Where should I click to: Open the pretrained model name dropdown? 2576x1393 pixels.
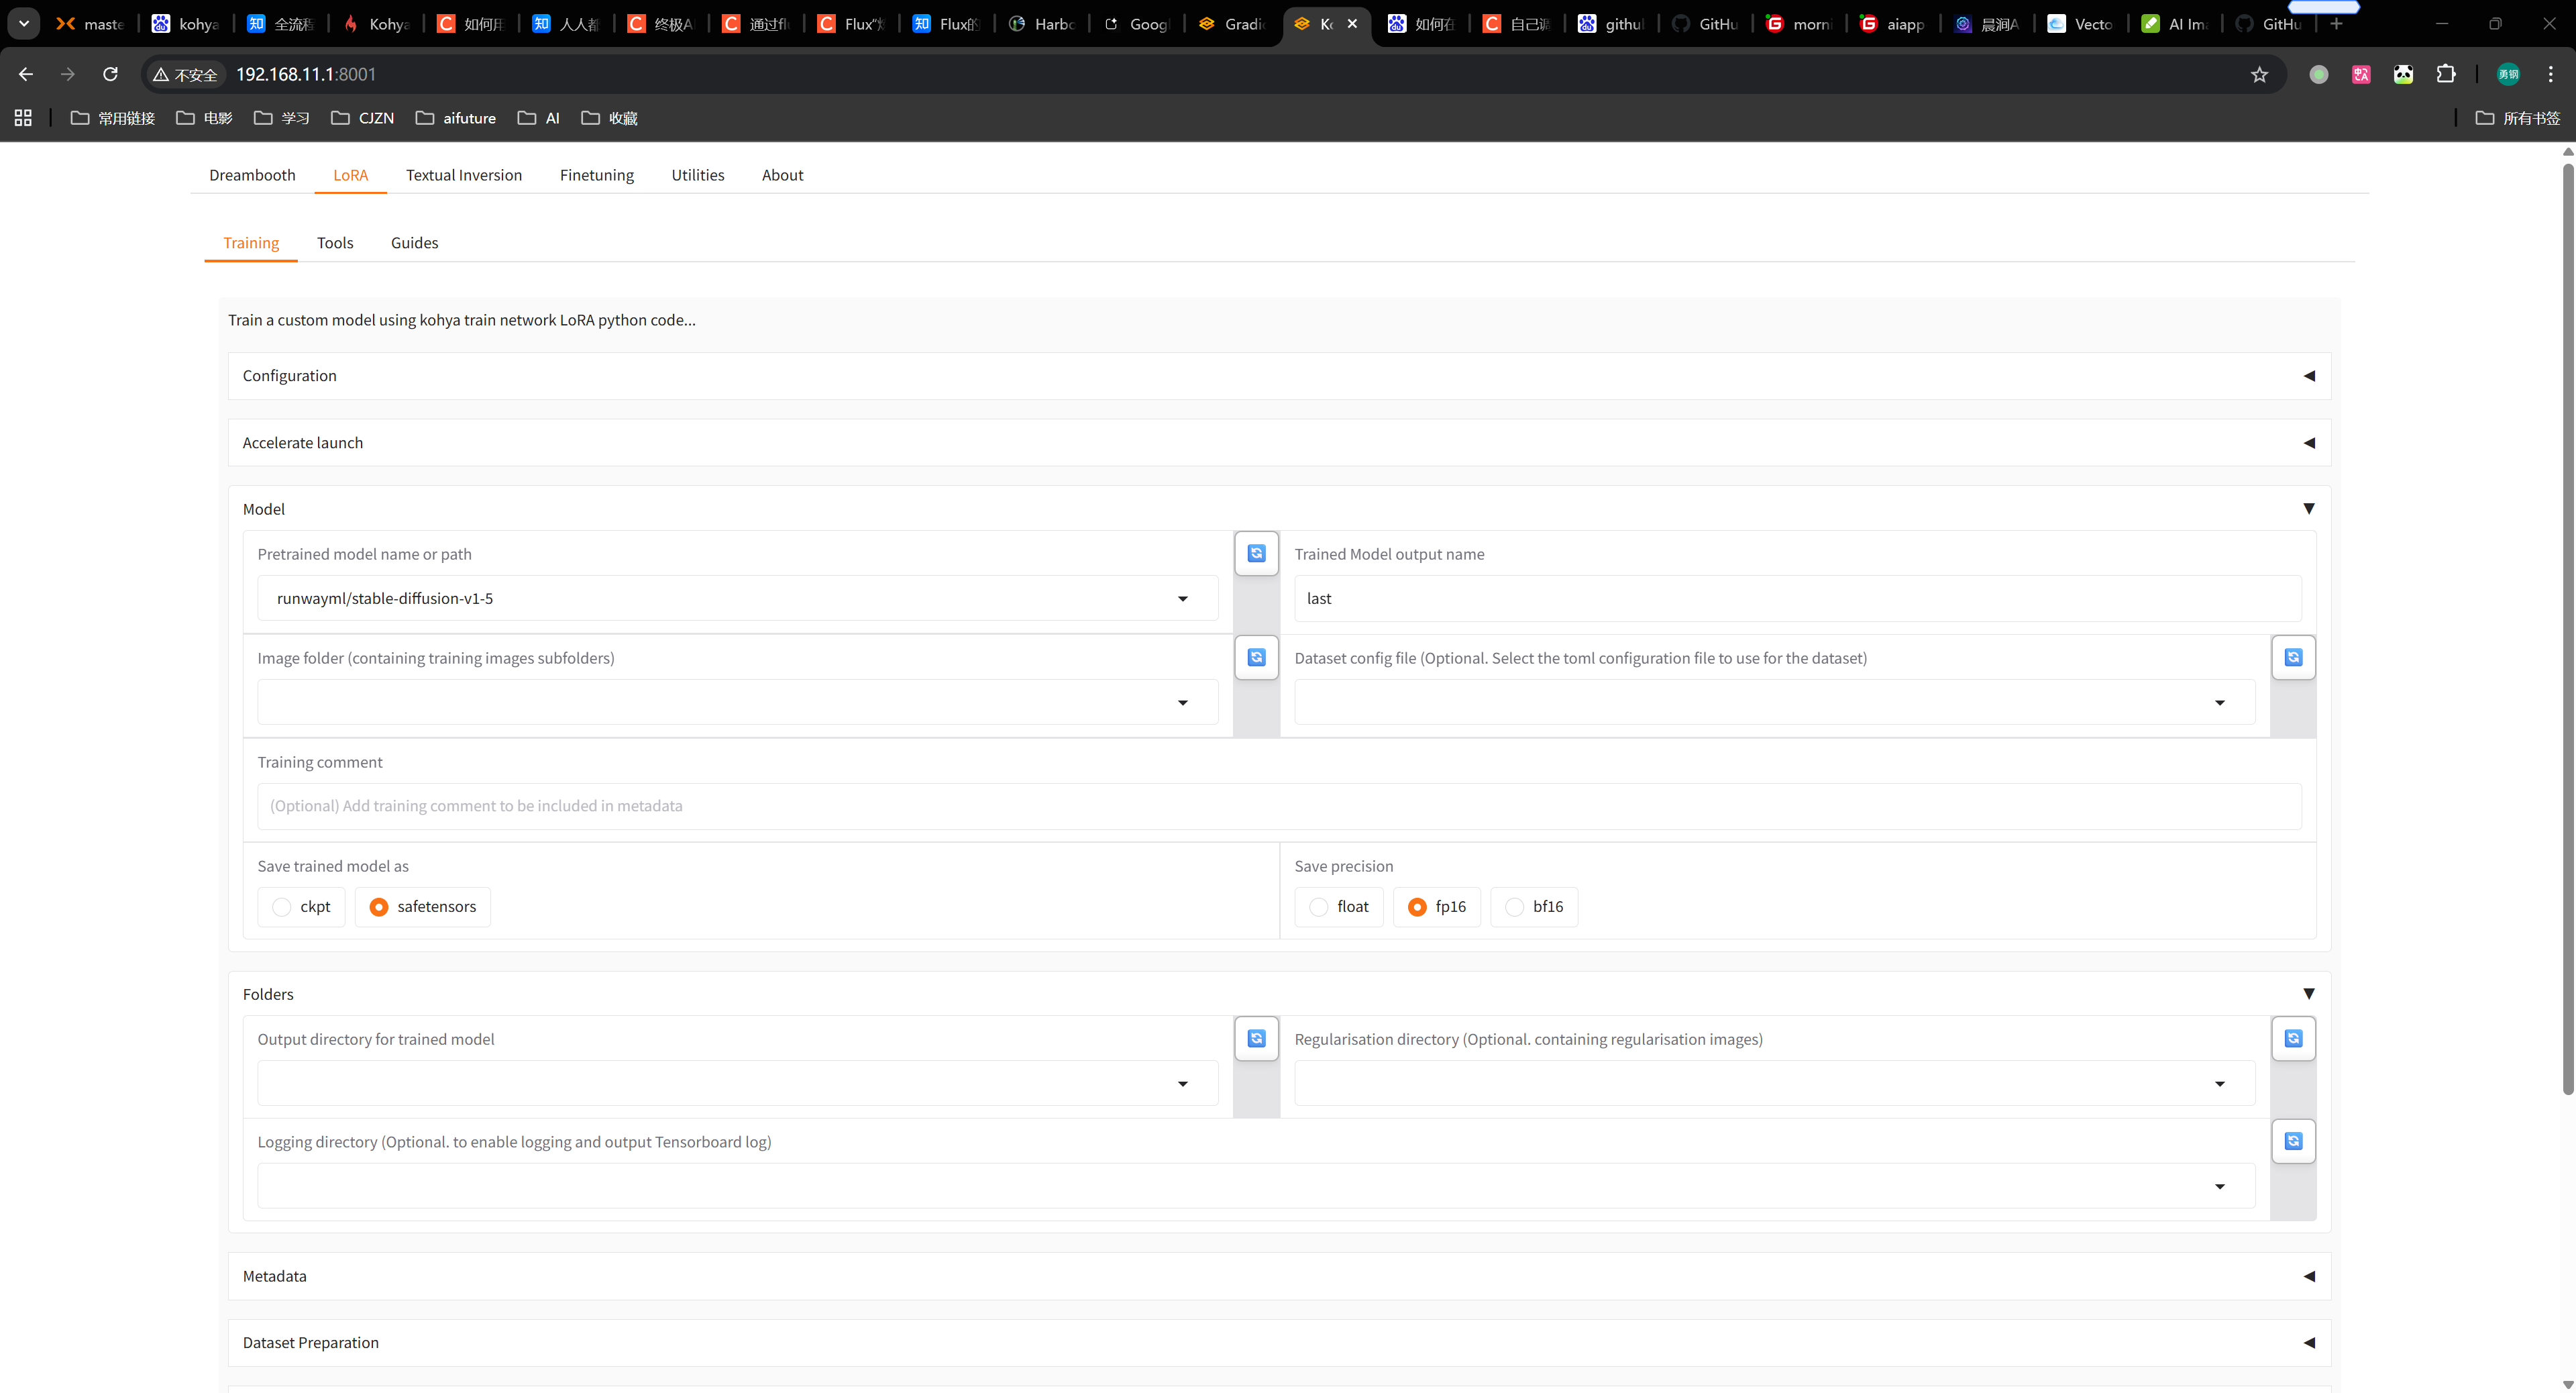(x=1182, y=599)
